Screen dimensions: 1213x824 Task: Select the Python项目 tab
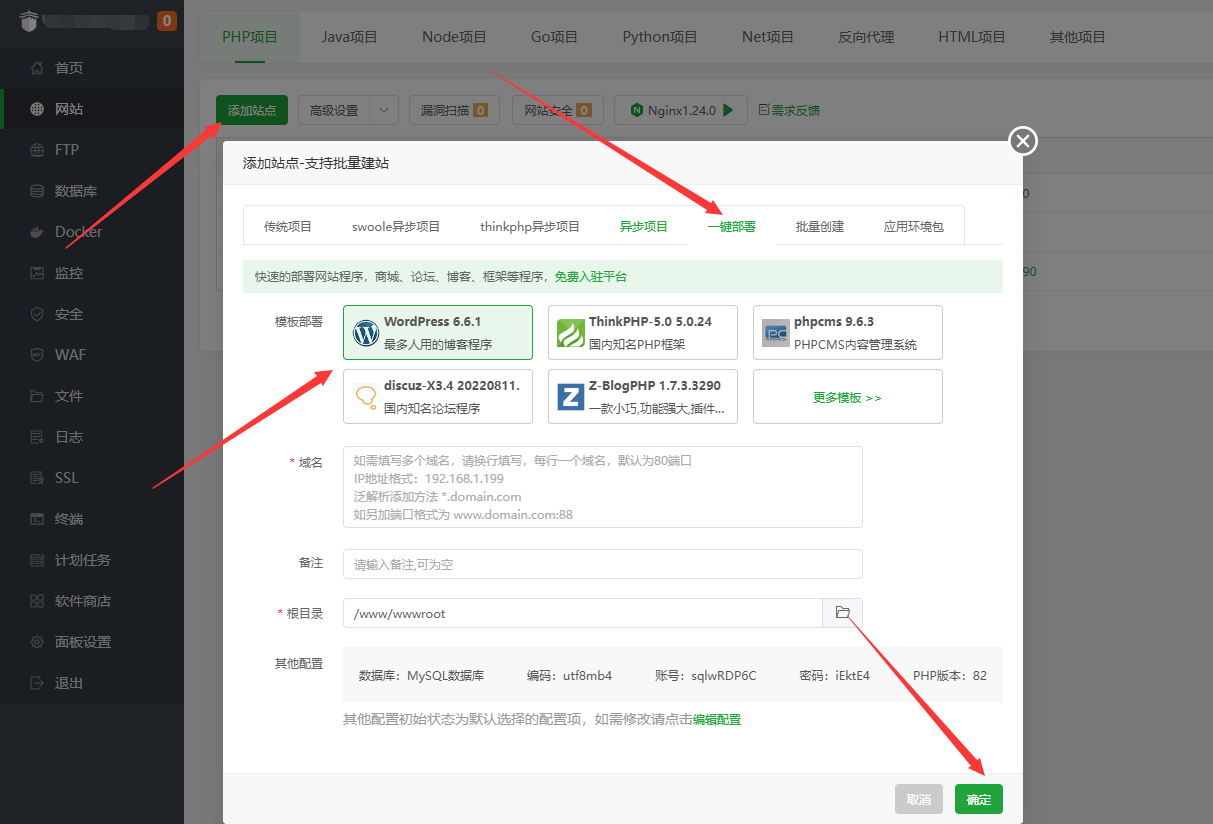[x=660, y=37]
